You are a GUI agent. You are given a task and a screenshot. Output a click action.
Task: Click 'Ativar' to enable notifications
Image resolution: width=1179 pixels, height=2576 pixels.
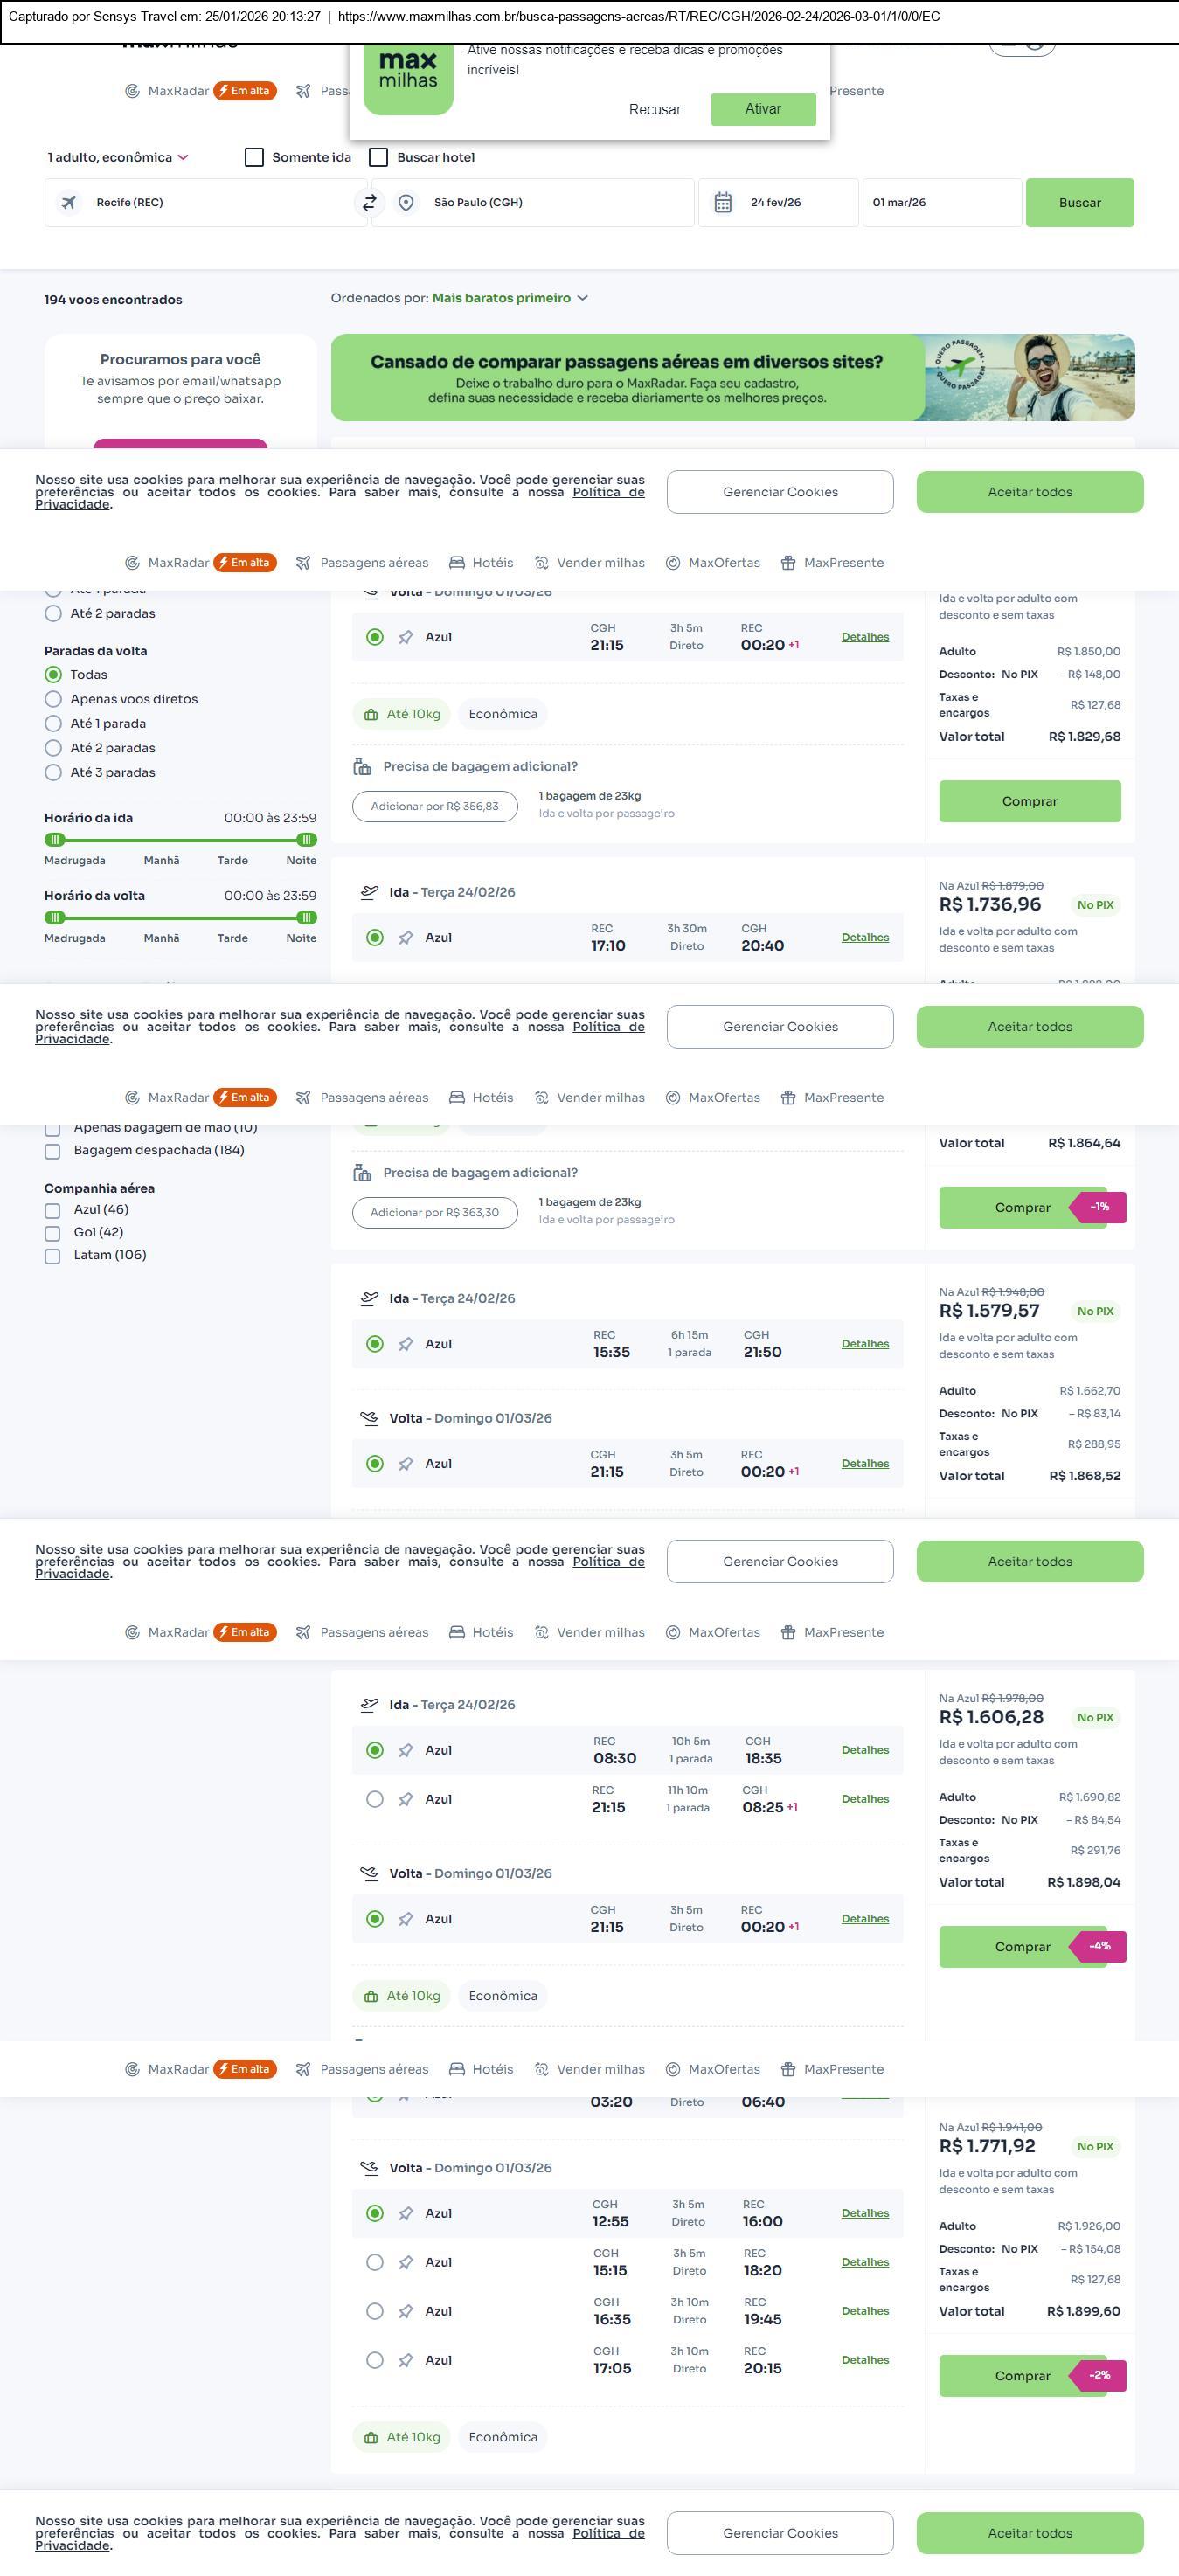point(762,110)
